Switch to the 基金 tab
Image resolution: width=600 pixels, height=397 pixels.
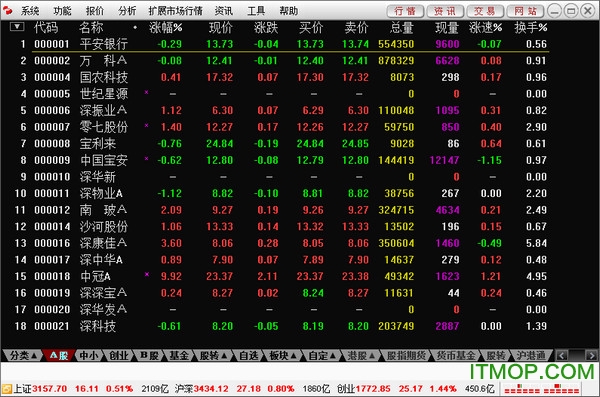pyautogui.click(x=179, y=356)
